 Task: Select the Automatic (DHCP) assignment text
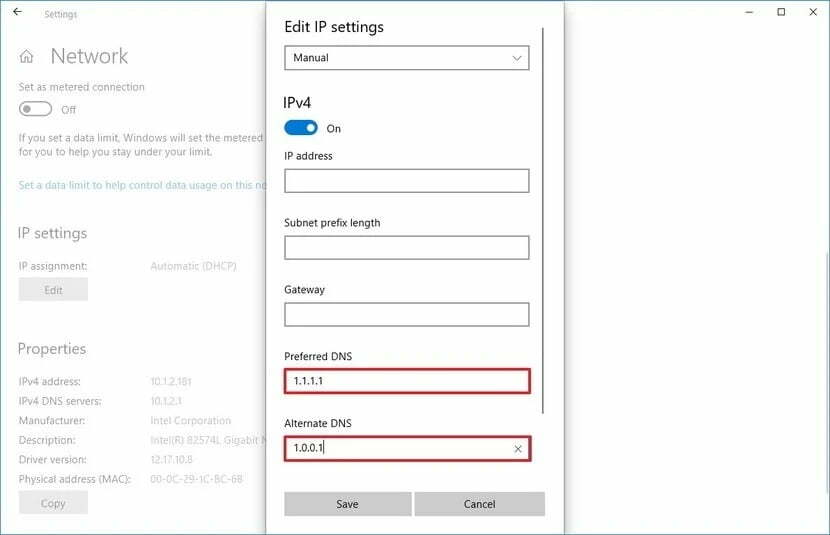pos(194,266)
